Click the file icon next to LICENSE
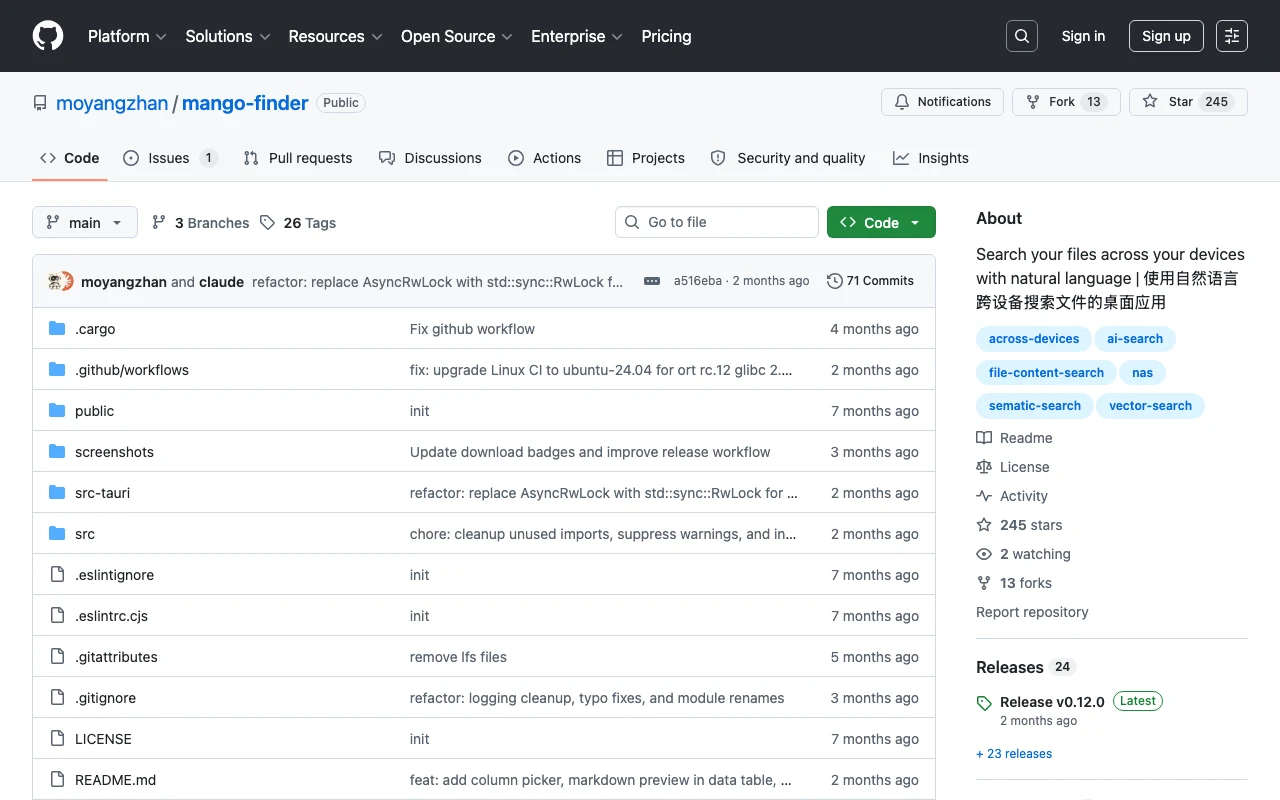1280x800 pixels. [x=57, y=739]
